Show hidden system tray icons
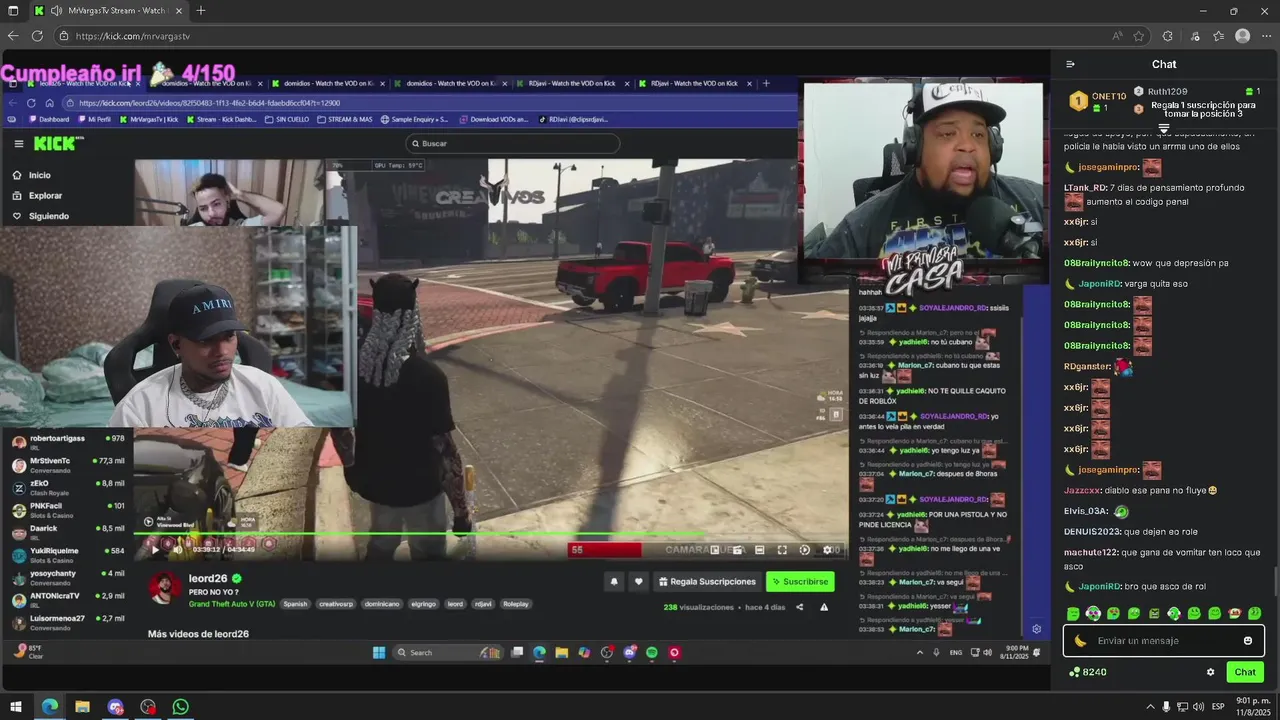This screenshot has height=720, width=1280. point(1150,706)
